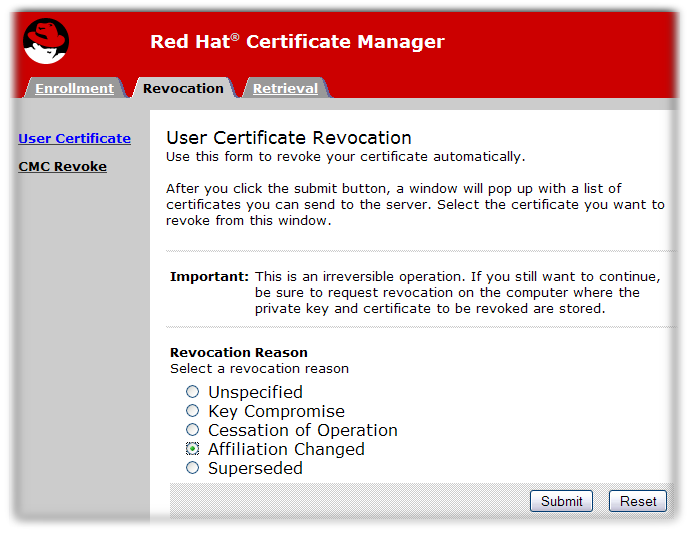Screen dimensions: 691x535
Task: Click the Revocation Reason section label
Action: click(x=239, y=352)
